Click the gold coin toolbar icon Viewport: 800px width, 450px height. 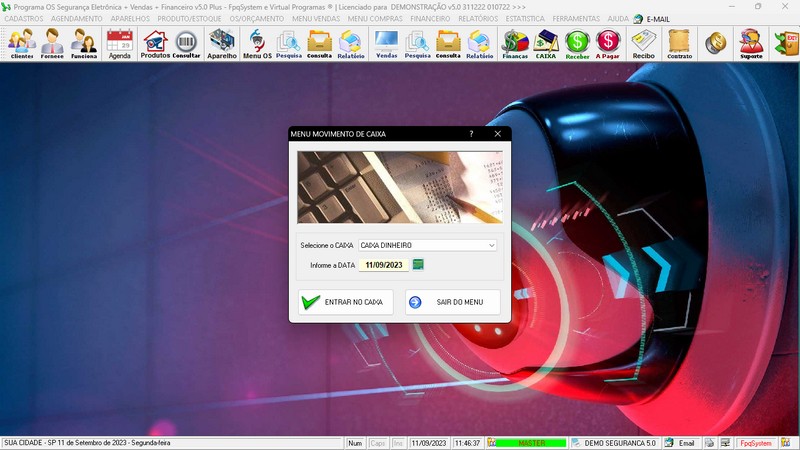click(716, 43)
